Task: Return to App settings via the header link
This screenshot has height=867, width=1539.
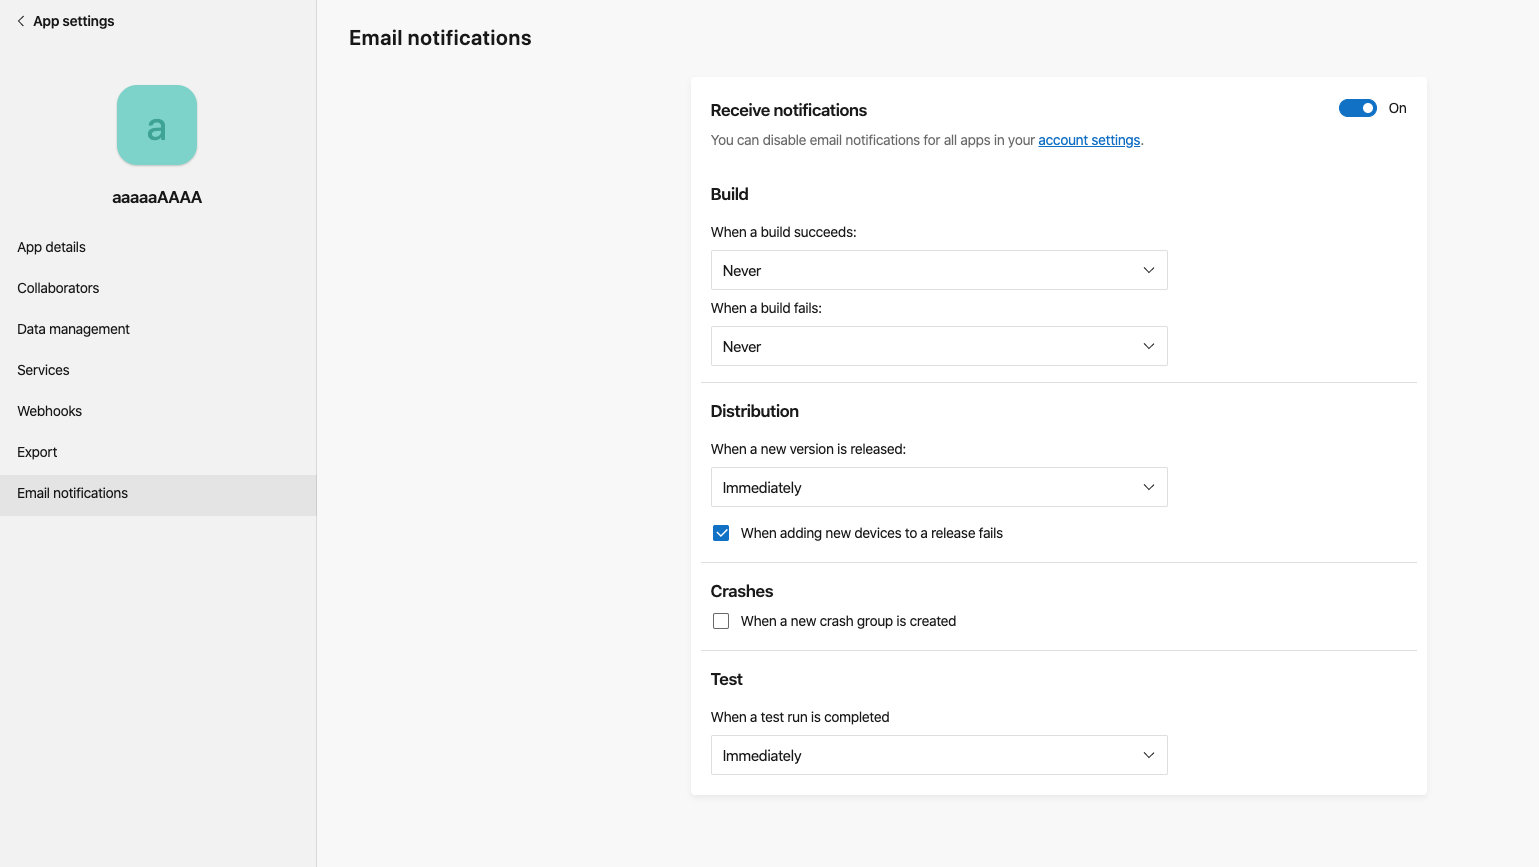Action: coord(72,20)
